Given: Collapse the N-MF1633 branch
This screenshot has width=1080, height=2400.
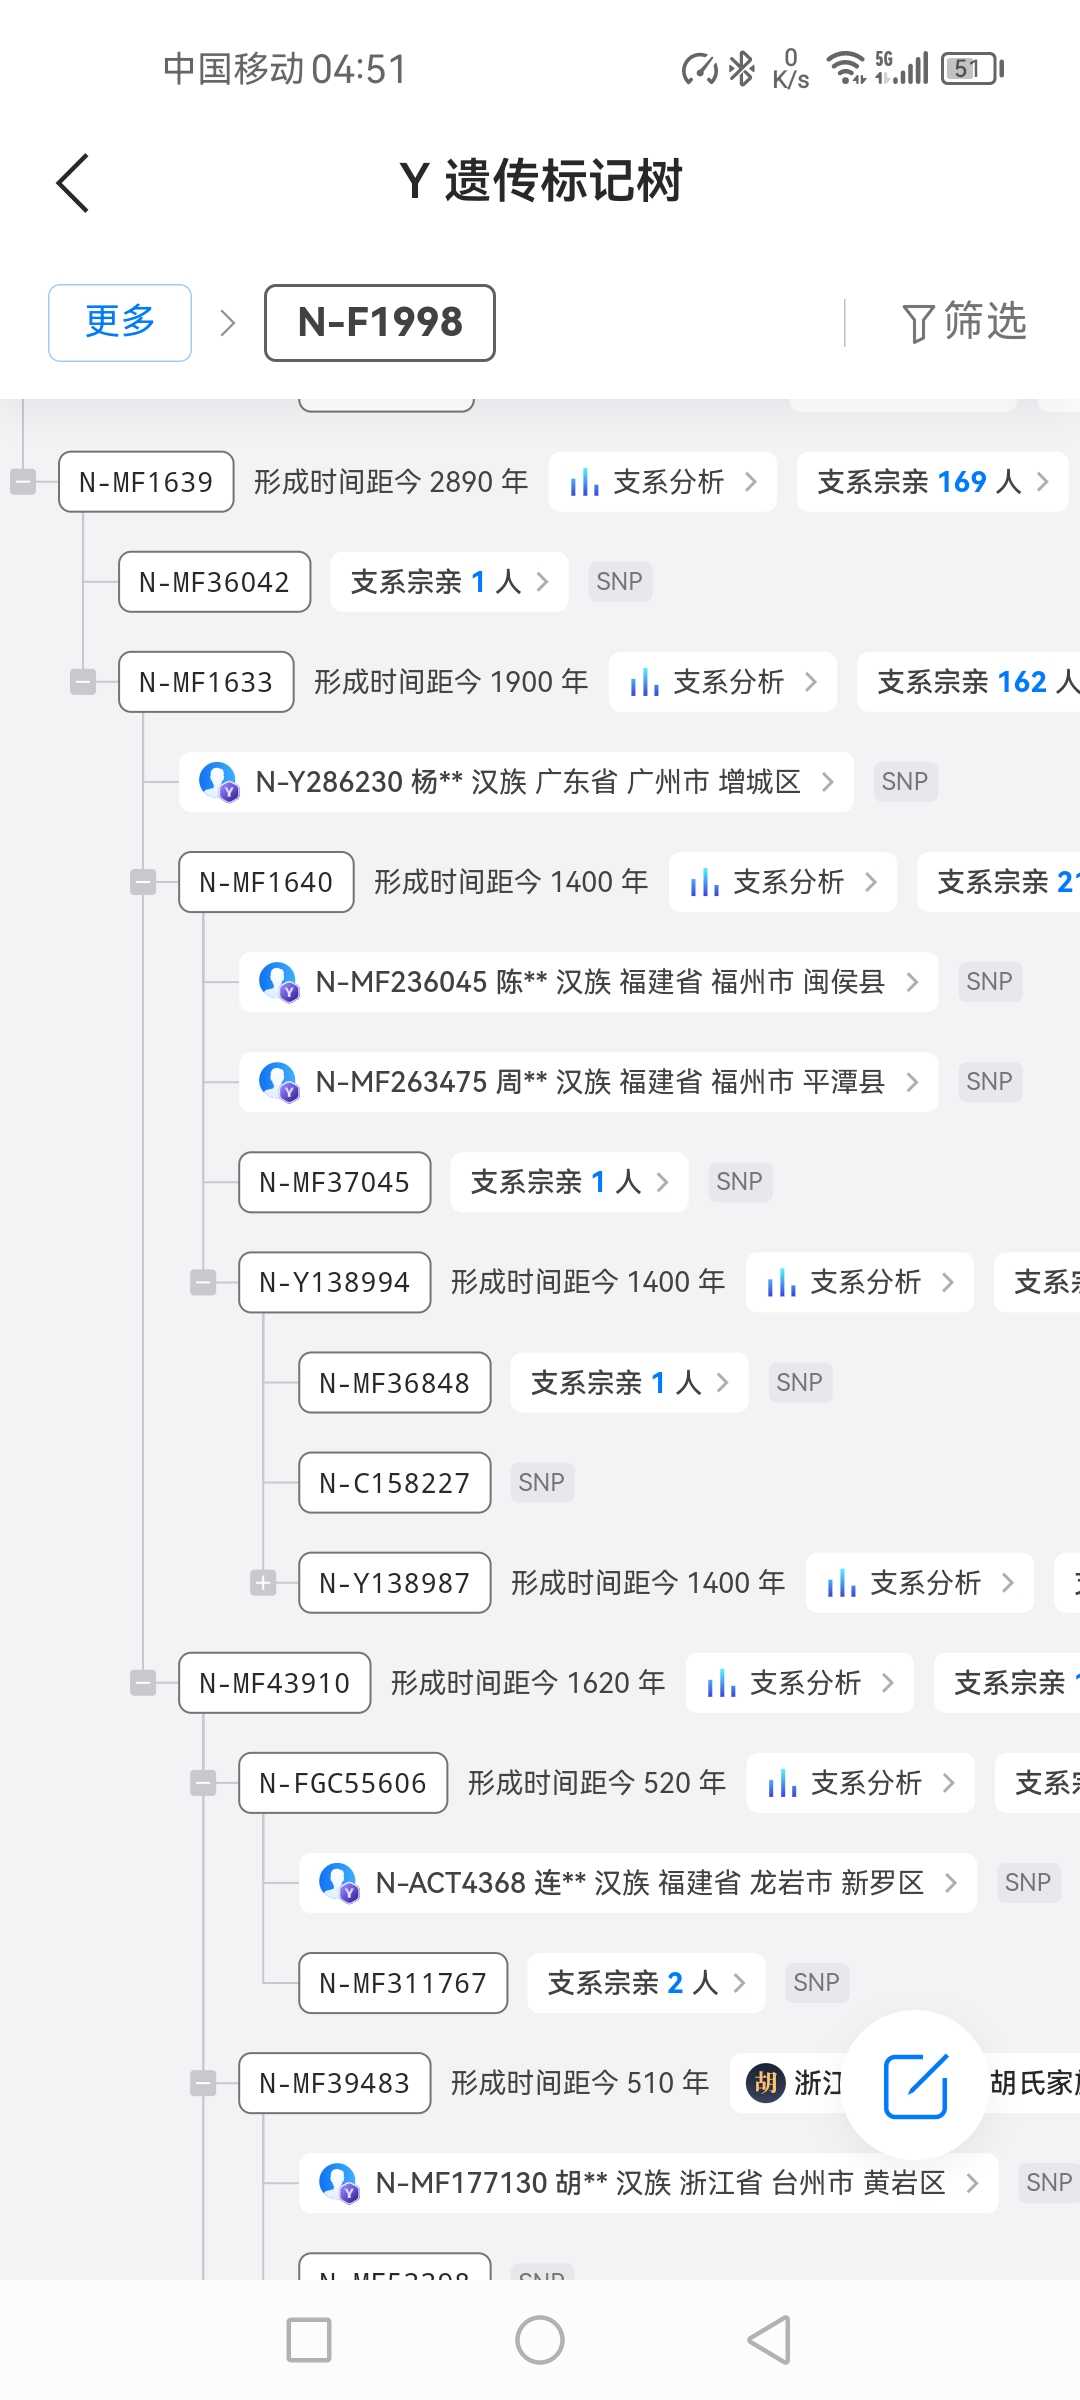Looking at the screenshot, I should click(x=83, y=682).
